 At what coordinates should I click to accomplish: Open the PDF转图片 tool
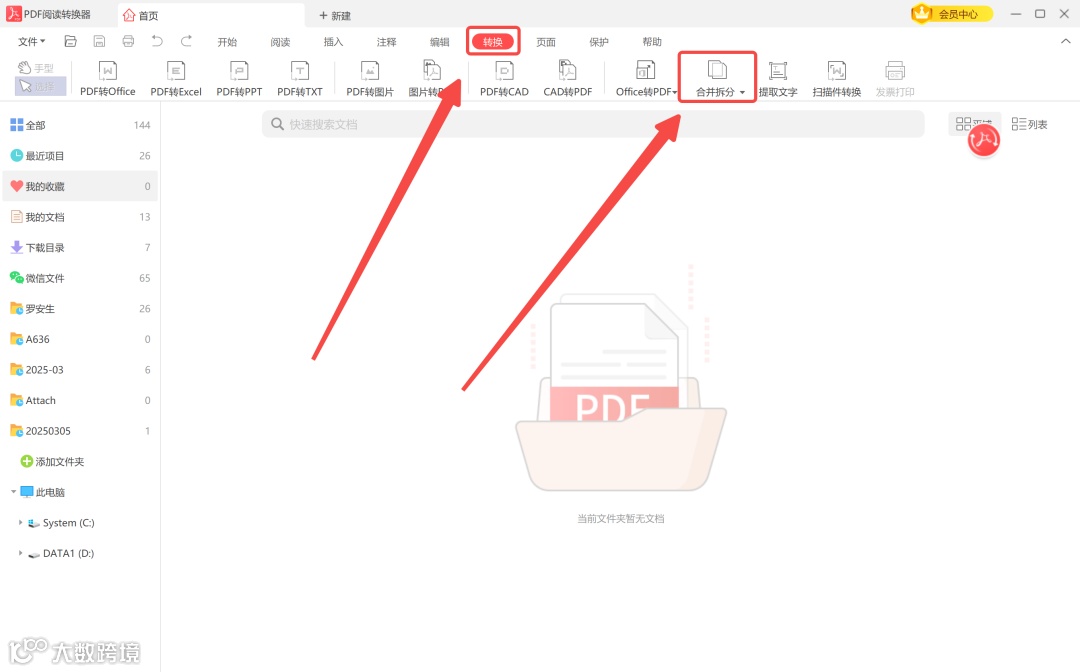(370, 78)
